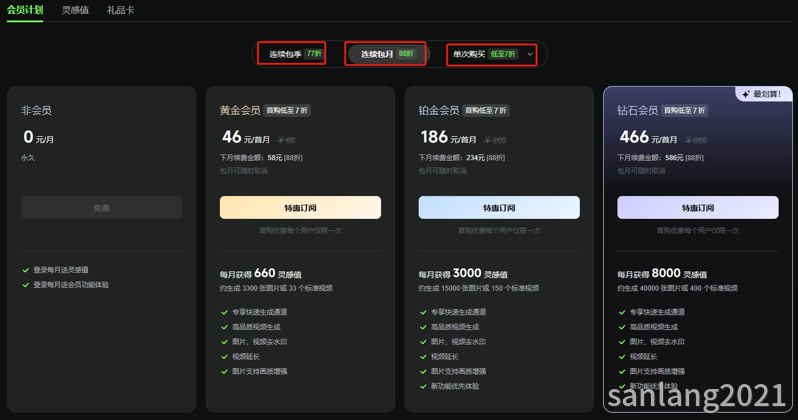Select the 单次购买 purchase option
The width and height of the screenshot is (798, 420).
[485, 54]
